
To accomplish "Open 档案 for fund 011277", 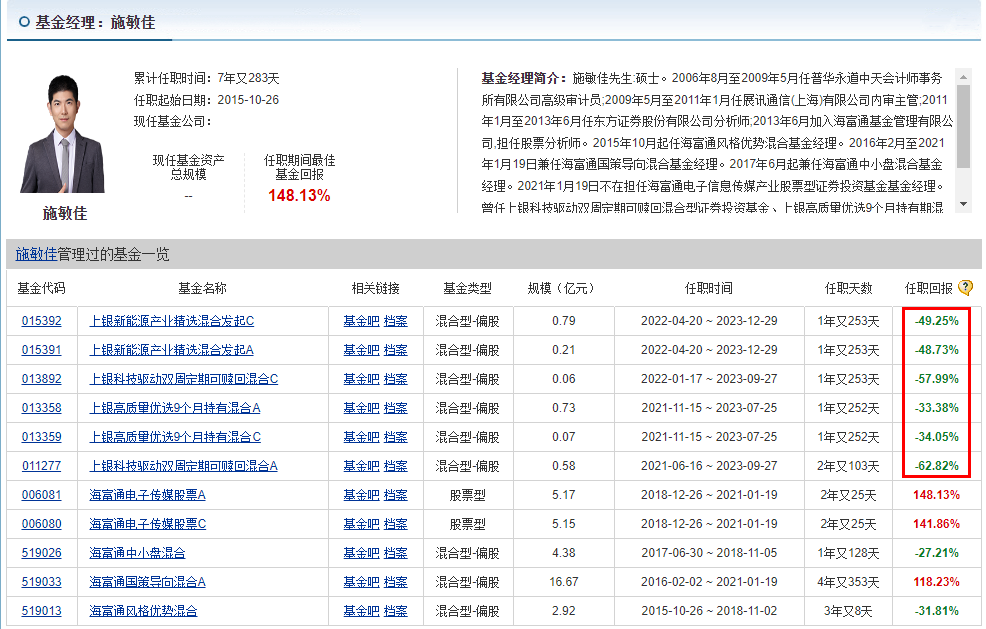I will pyautogui.click(x=396, y=465).
